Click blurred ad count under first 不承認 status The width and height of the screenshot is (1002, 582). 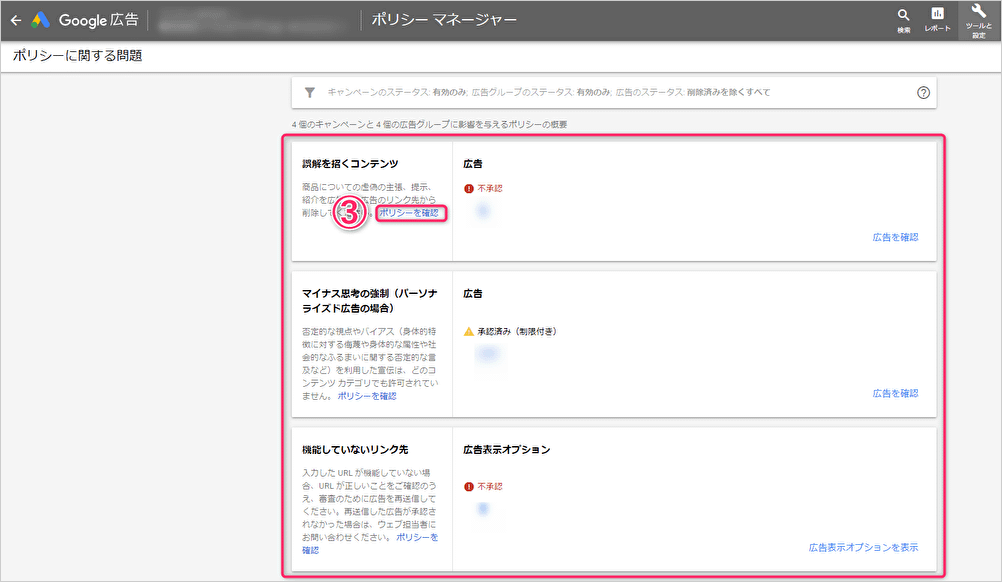click(x=484, y=210)
